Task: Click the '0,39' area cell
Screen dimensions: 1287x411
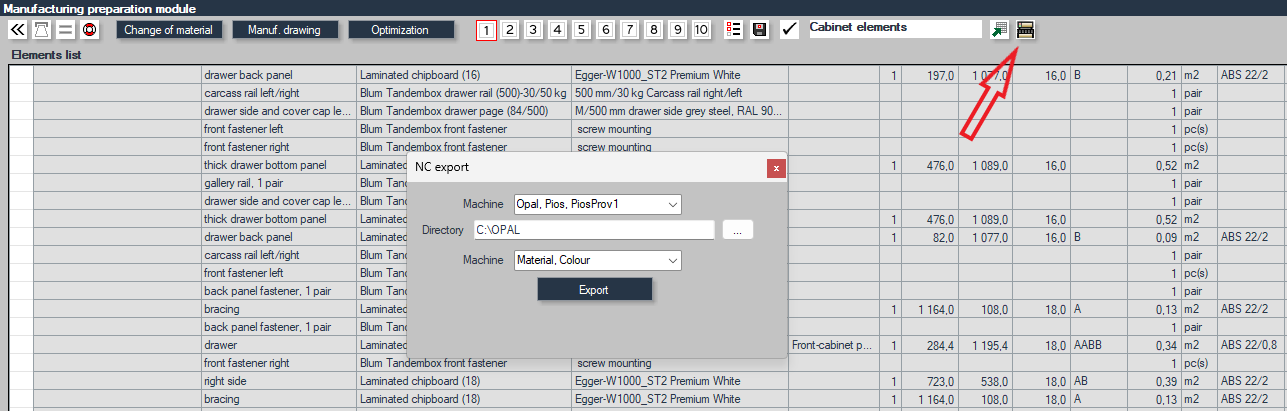Action: click(1153, 381)
